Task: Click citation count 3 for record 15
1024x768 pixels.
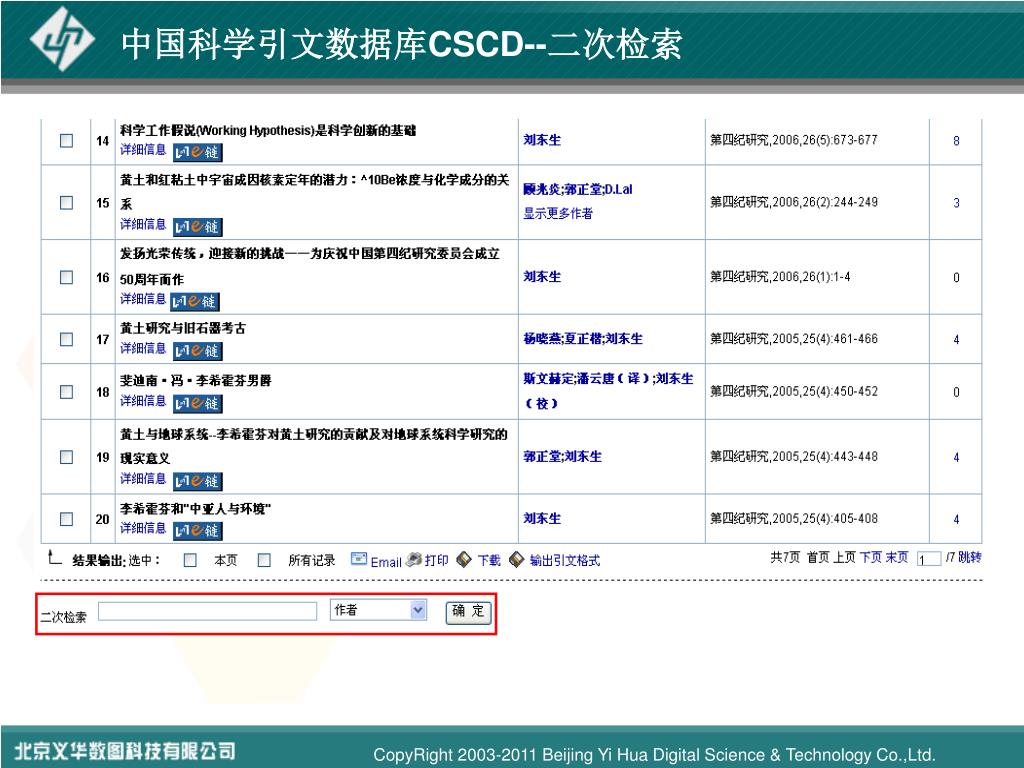Action: (956, 203)
